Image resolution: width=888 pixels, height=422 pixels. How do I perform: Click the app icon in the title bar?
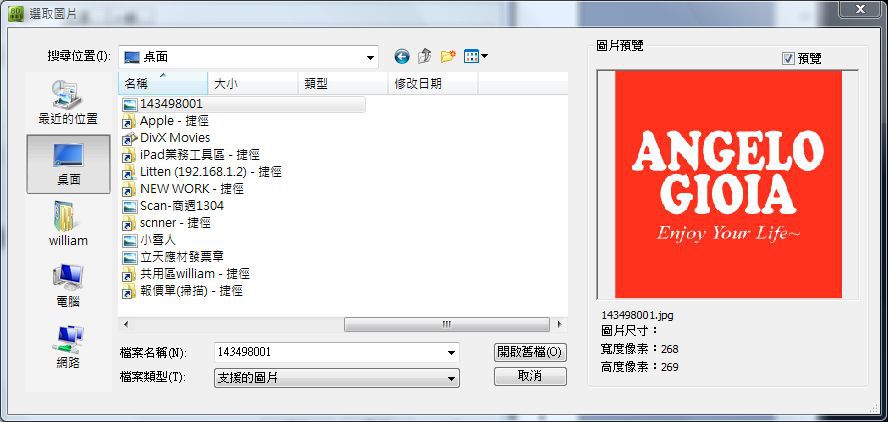15,12
